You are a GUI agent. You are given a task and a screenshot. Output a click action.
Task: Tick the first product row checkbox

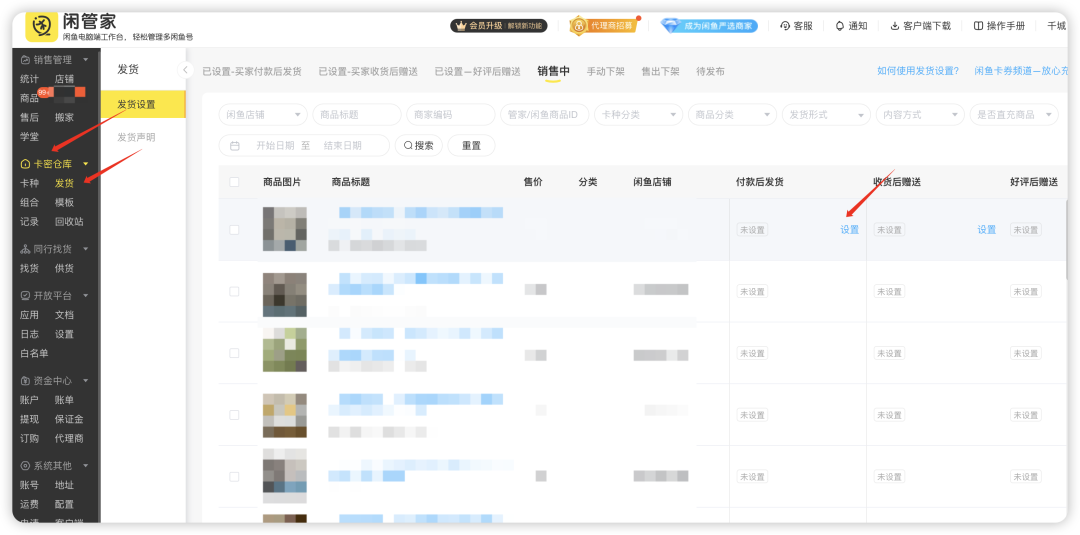(234, 229)
